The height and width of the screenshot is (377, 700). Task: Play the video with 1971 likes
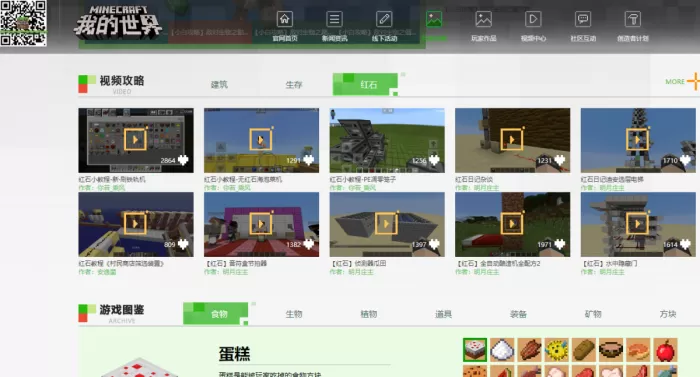tap(512, 224)
